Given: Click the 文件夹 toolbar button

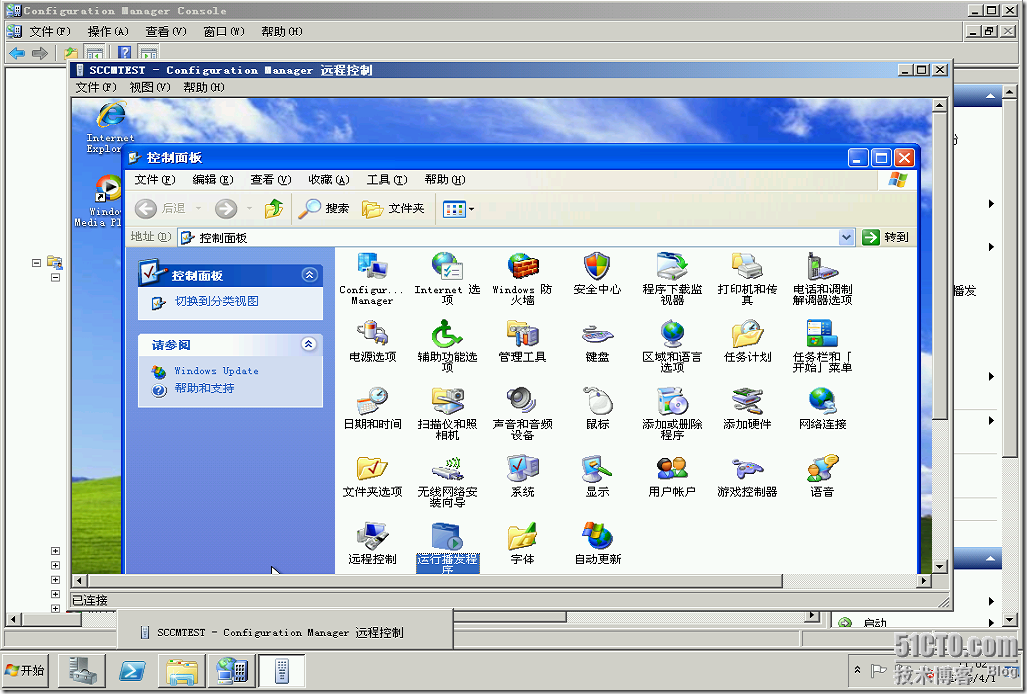Looking at the screenshot, I should coord(394,209).
